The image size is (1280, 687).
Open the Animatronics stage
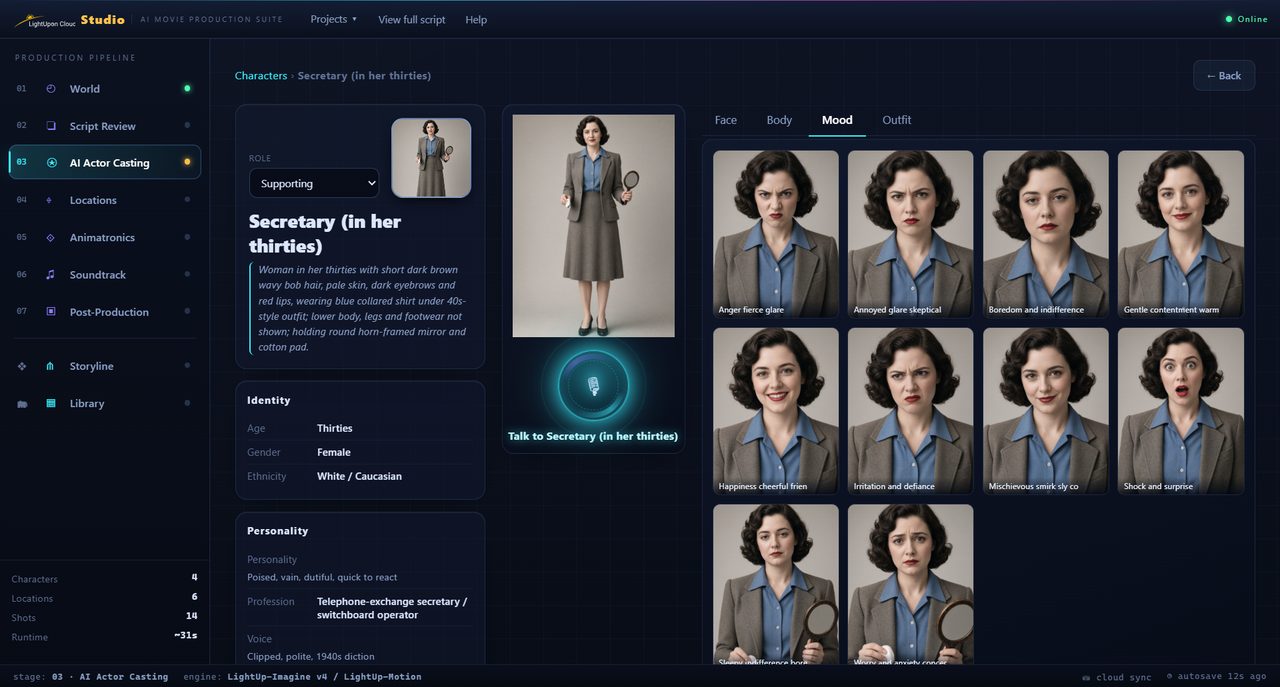coord(104,238)
